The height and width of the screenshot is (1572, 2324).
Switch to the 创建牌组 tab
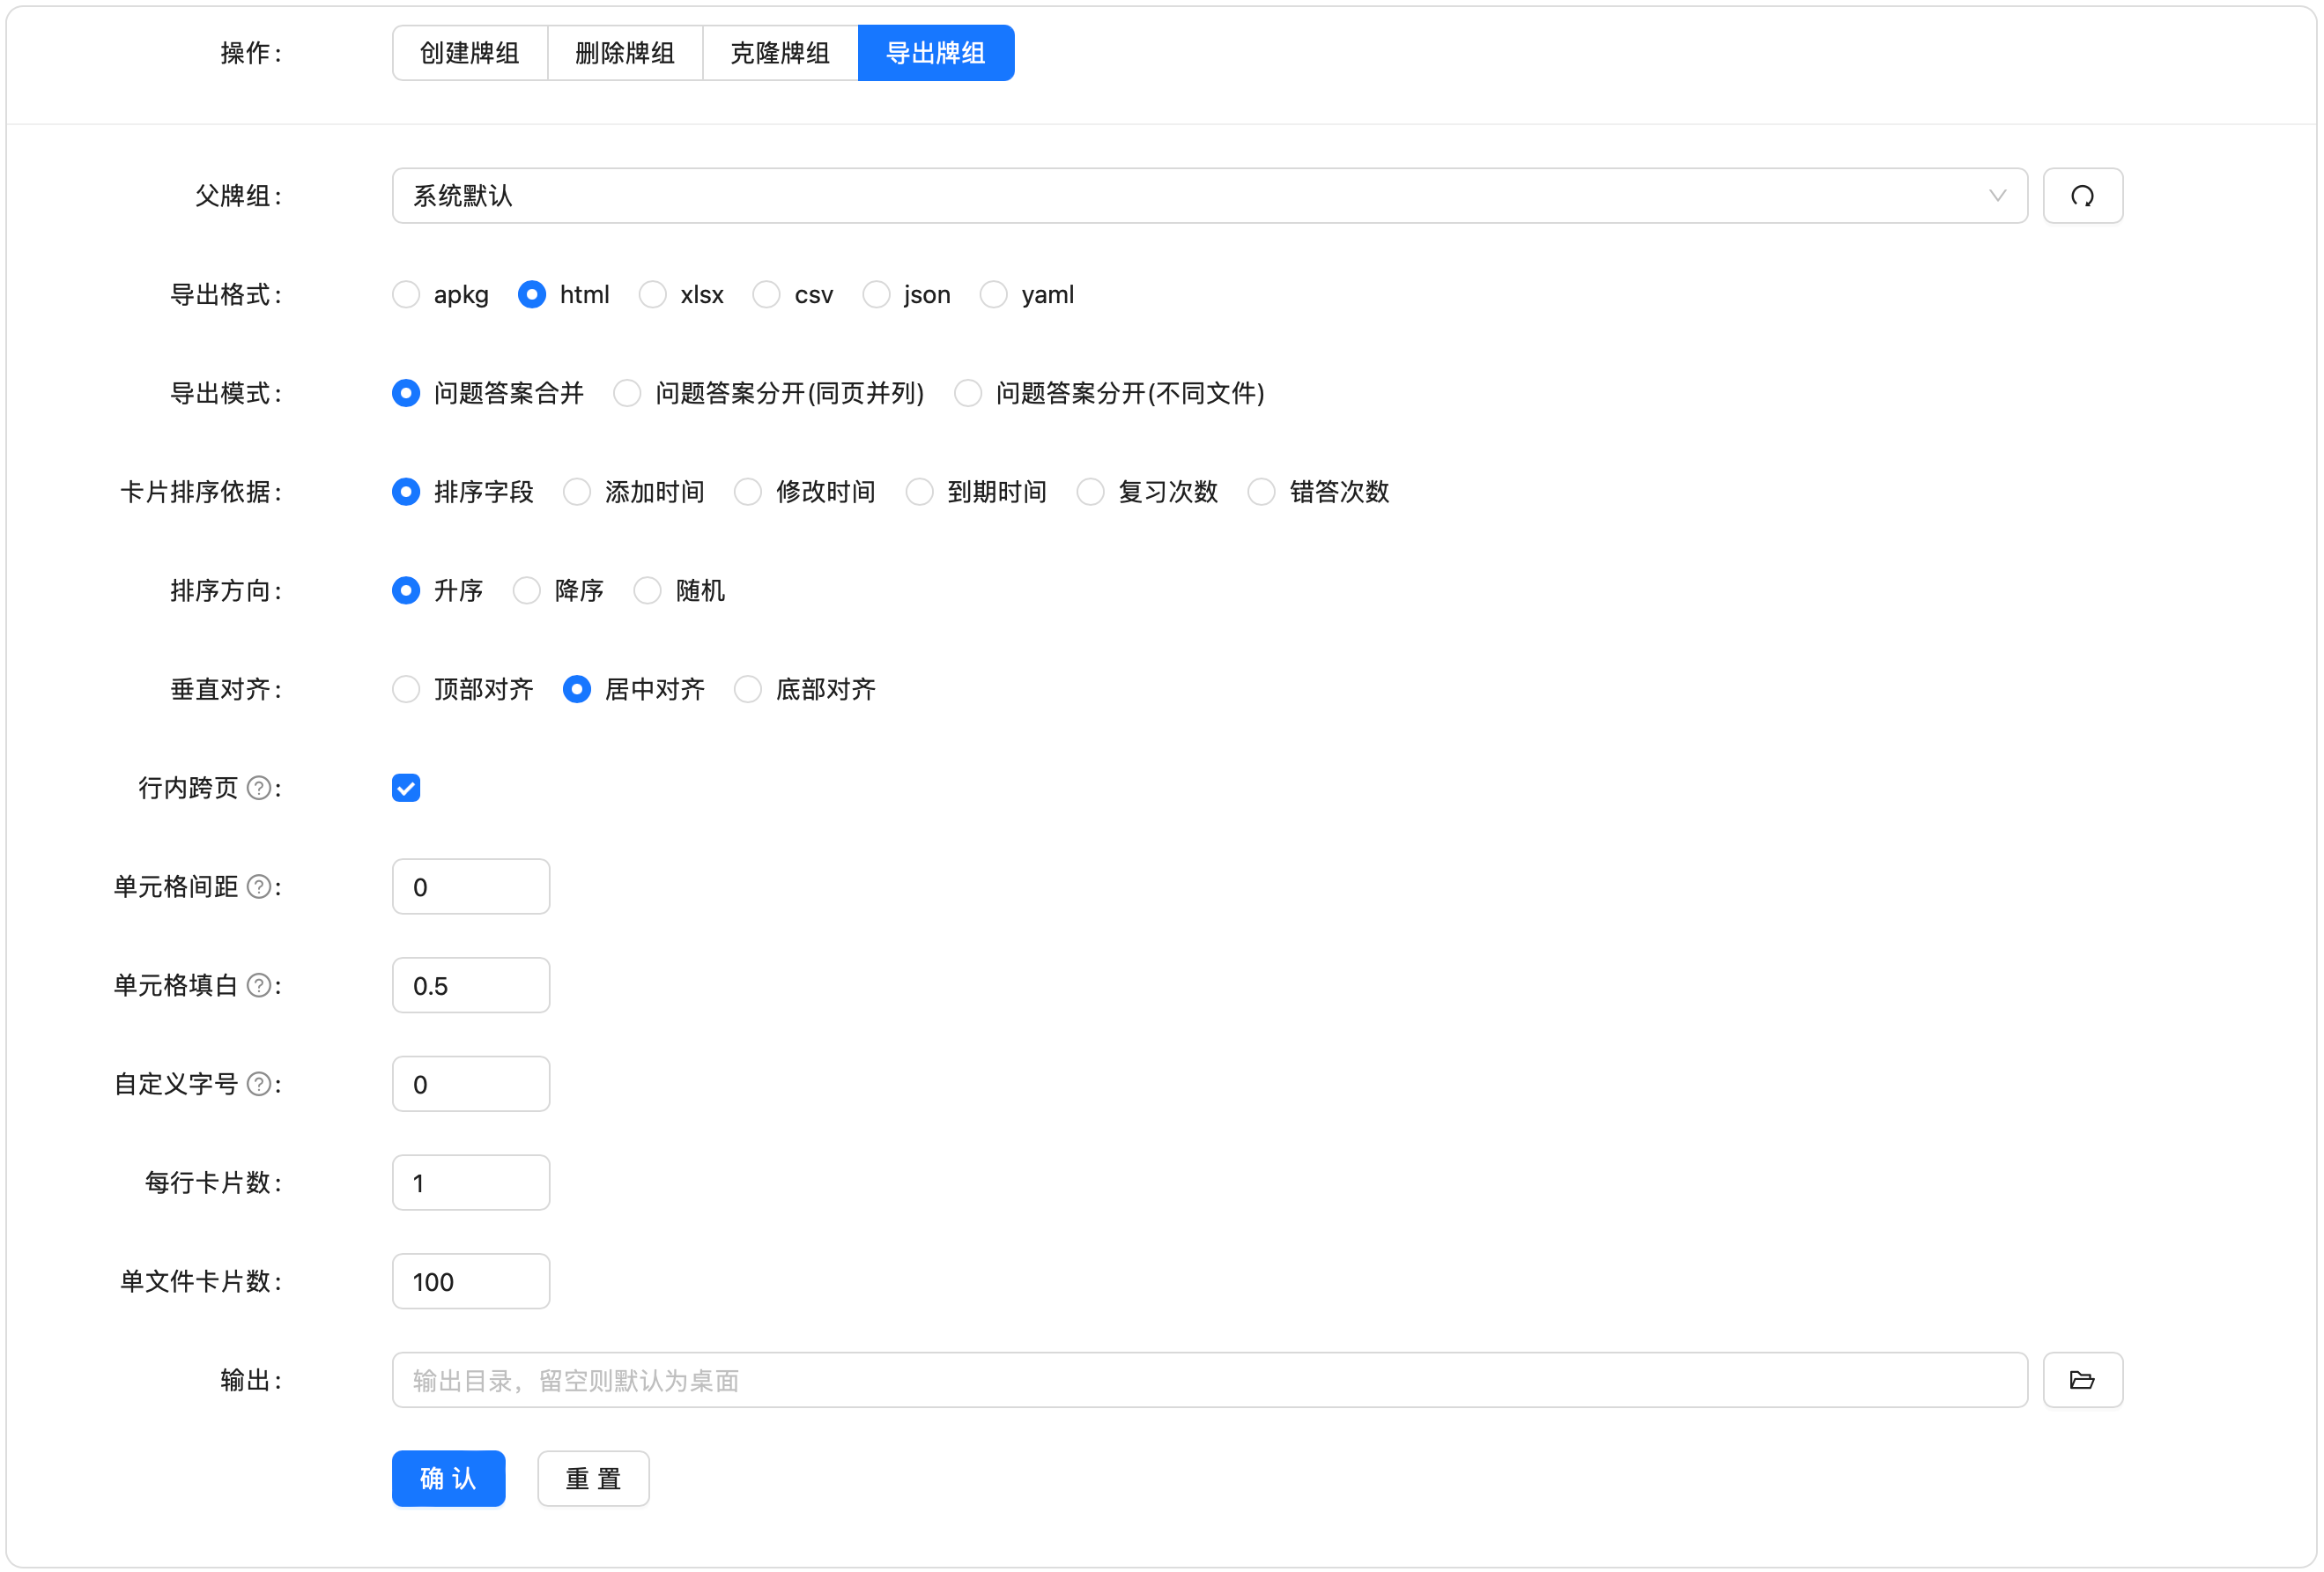click(470, 53)
